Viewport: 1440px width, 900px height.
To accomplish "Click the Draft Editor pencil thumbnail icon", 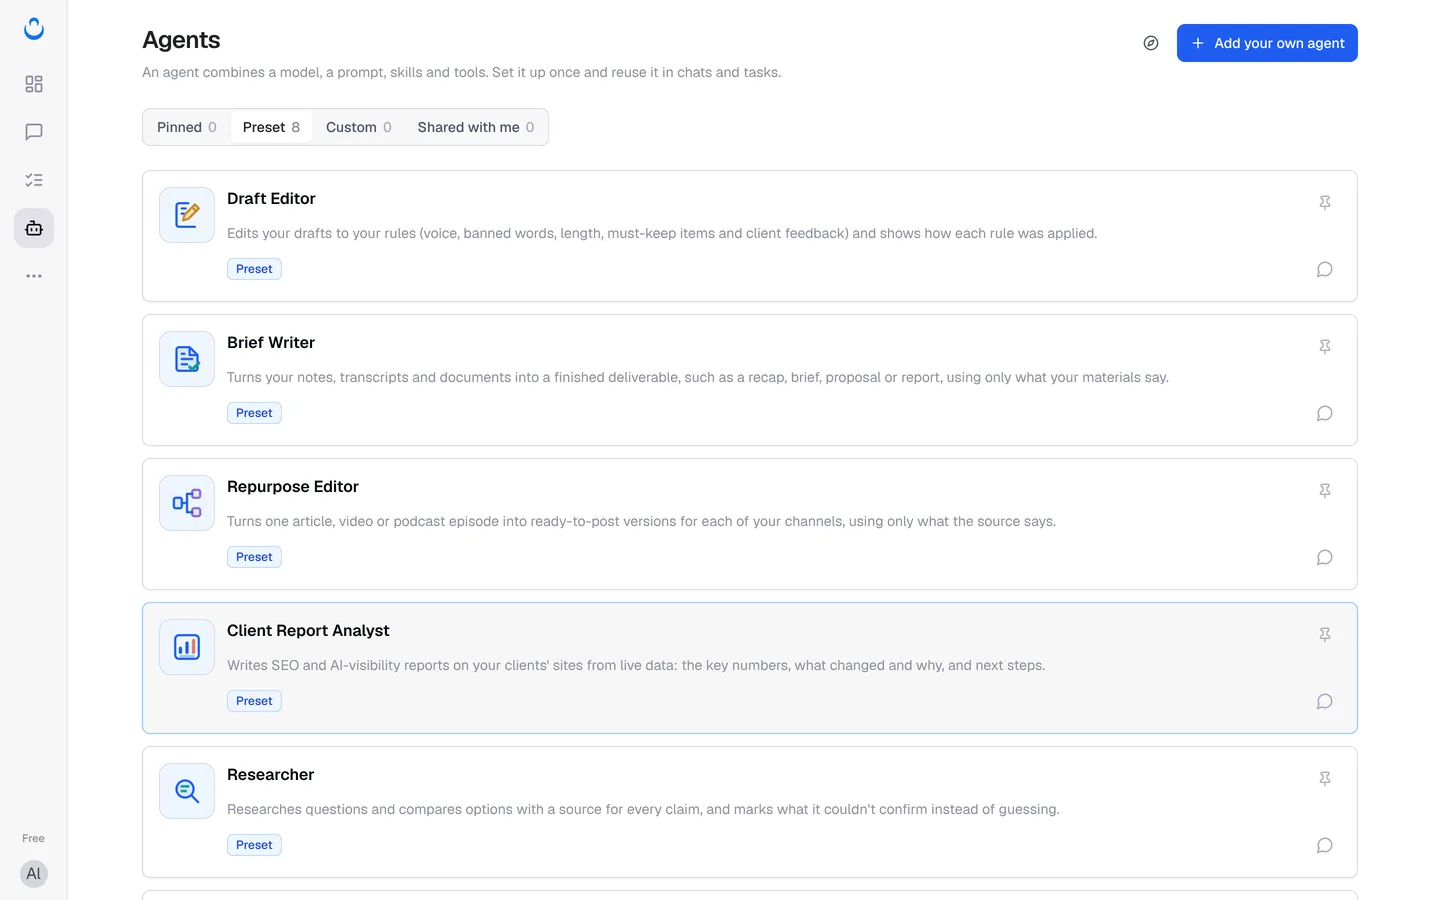I will click(x=187, y=215).
